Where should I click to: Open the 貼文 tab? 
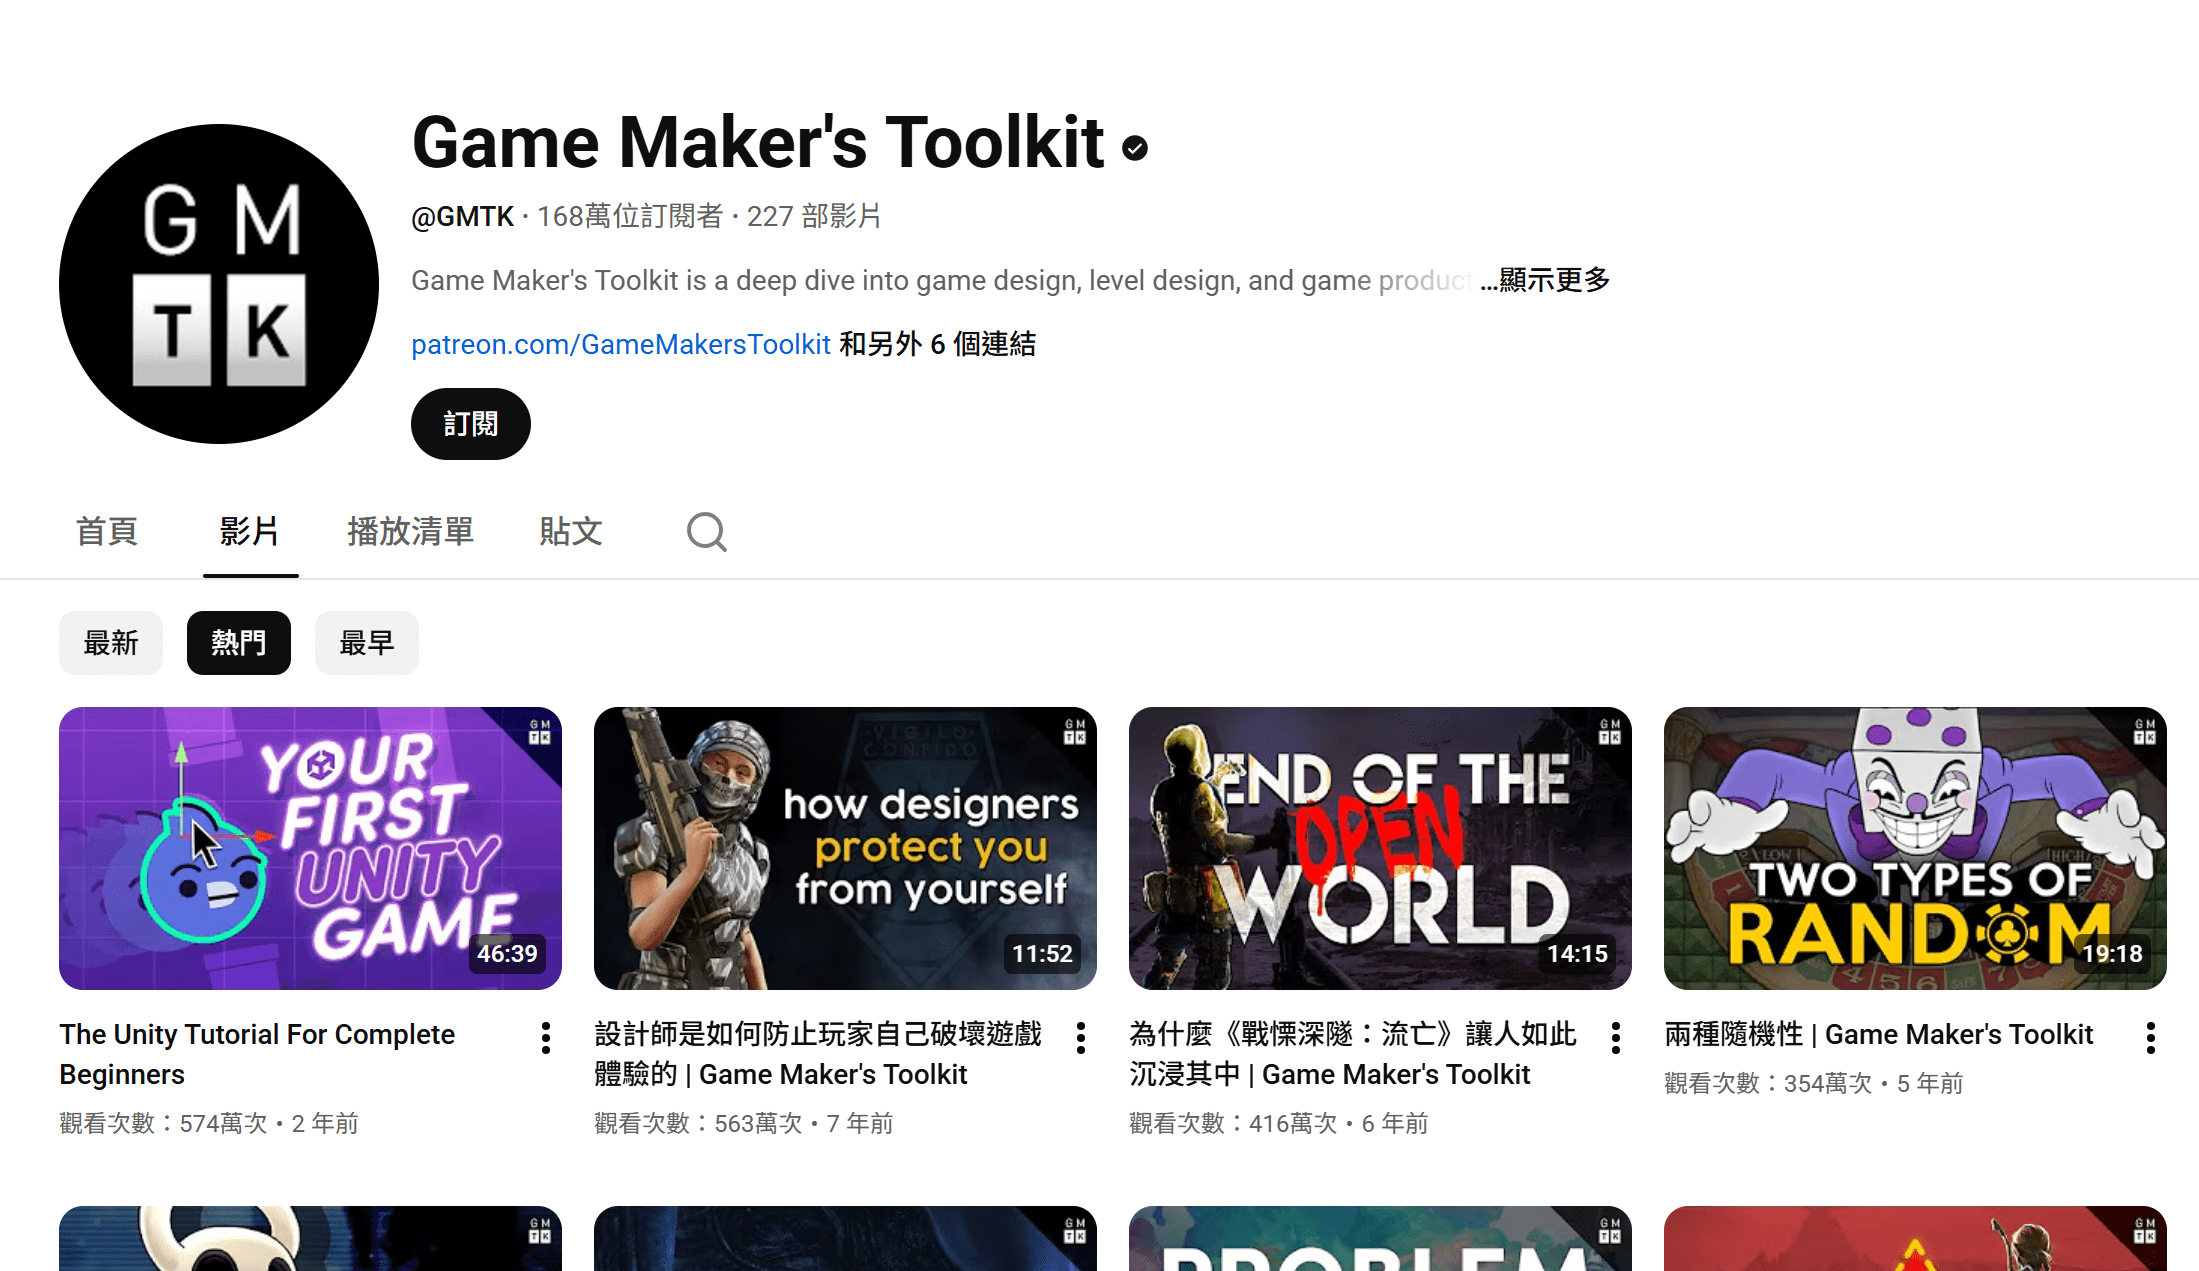571,531
